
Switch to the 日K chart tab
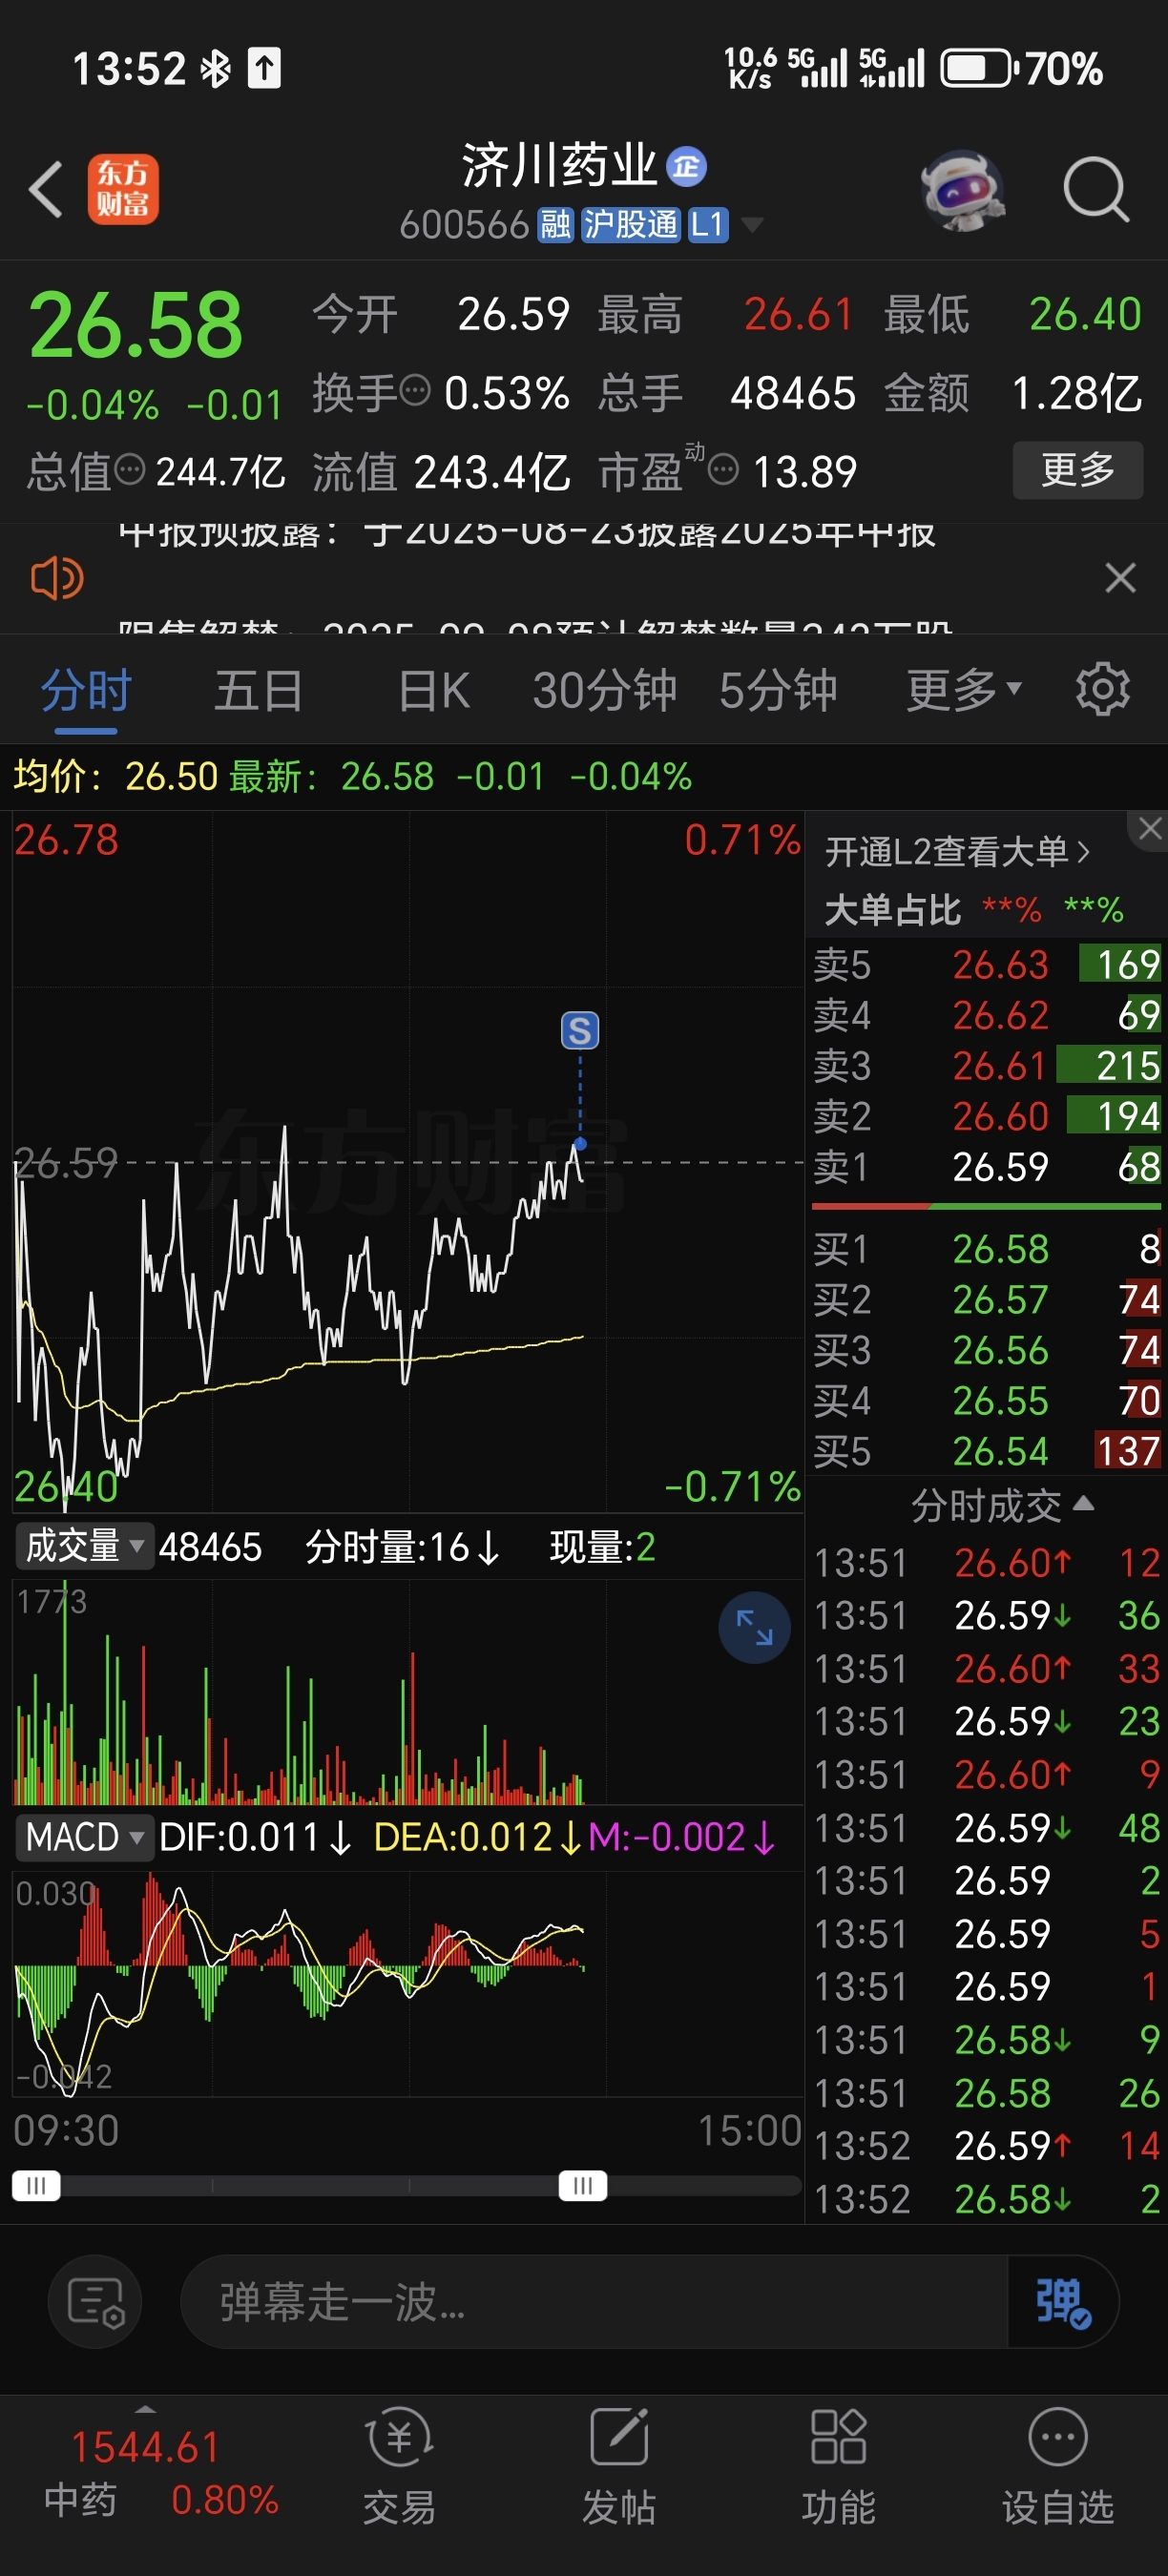coord(433,690)
